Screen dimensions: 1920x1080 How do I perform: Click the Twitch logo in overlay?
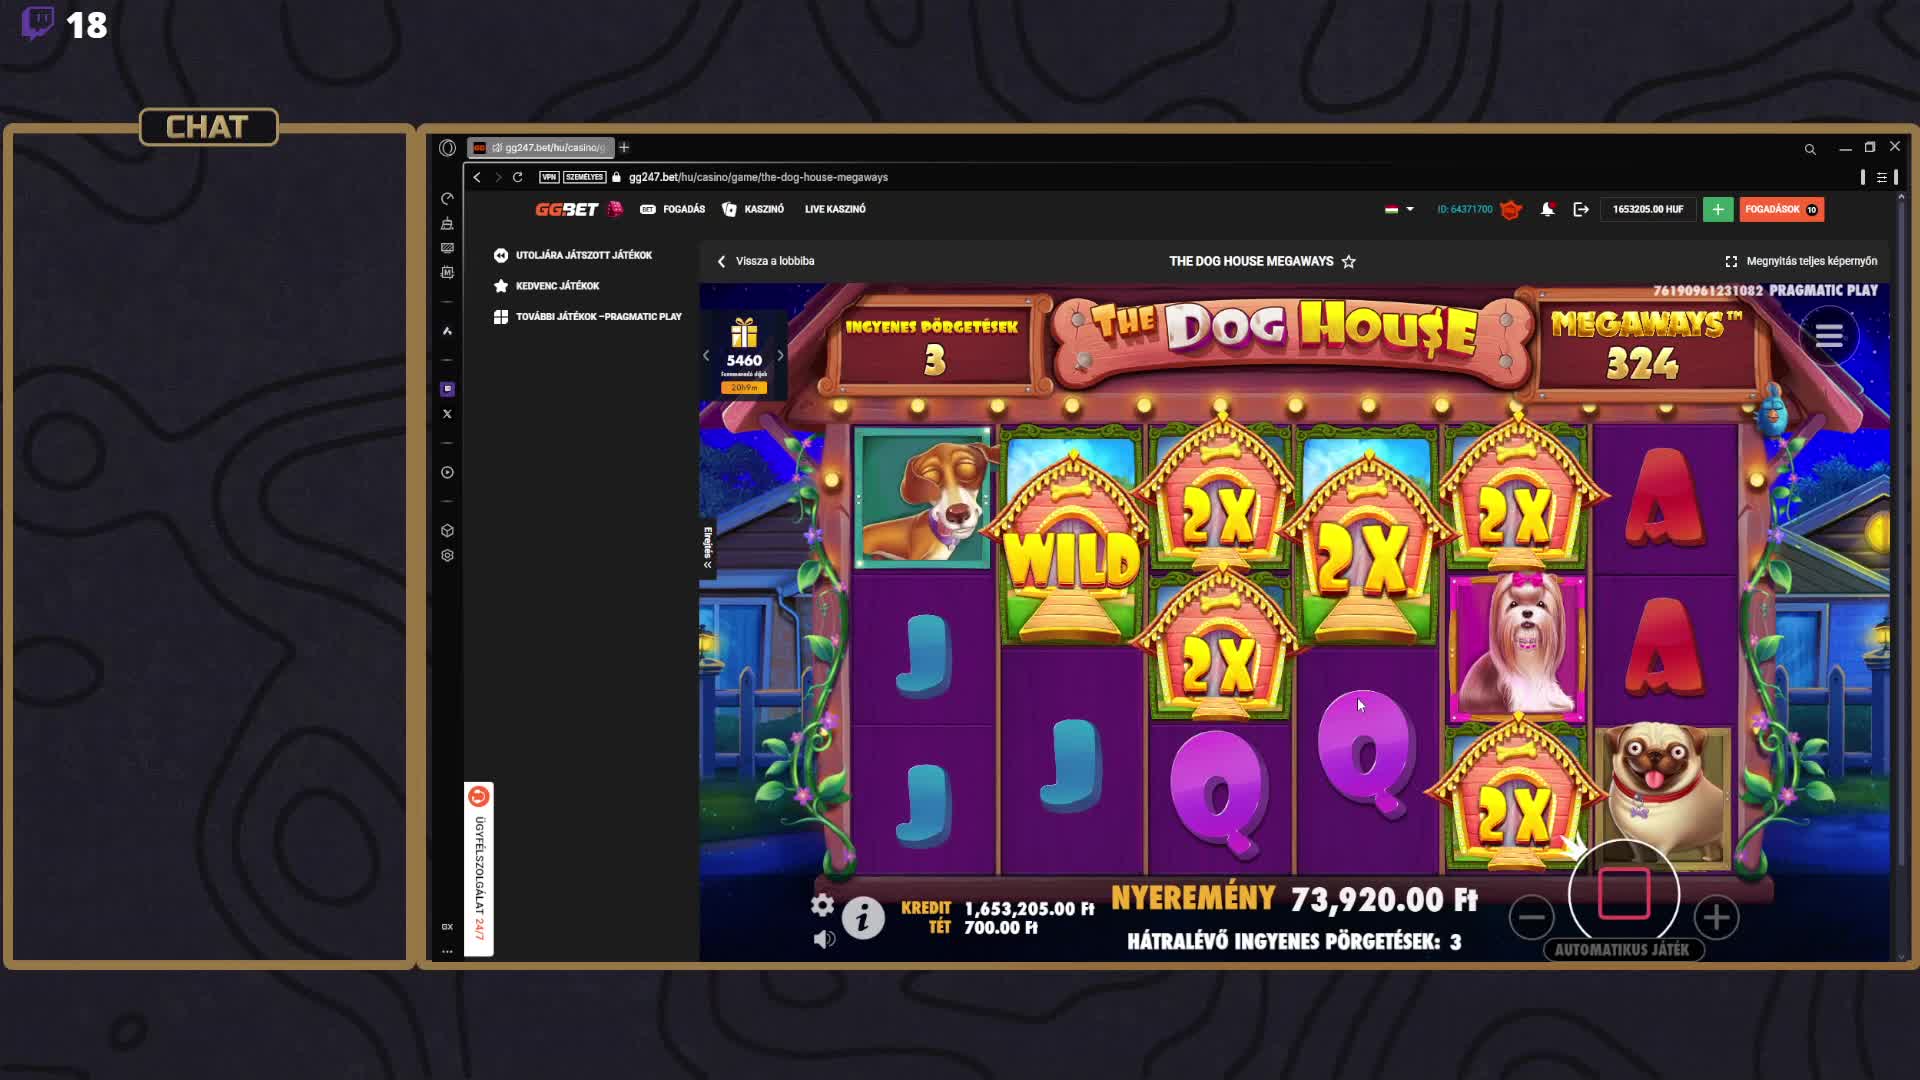(38, 23)
